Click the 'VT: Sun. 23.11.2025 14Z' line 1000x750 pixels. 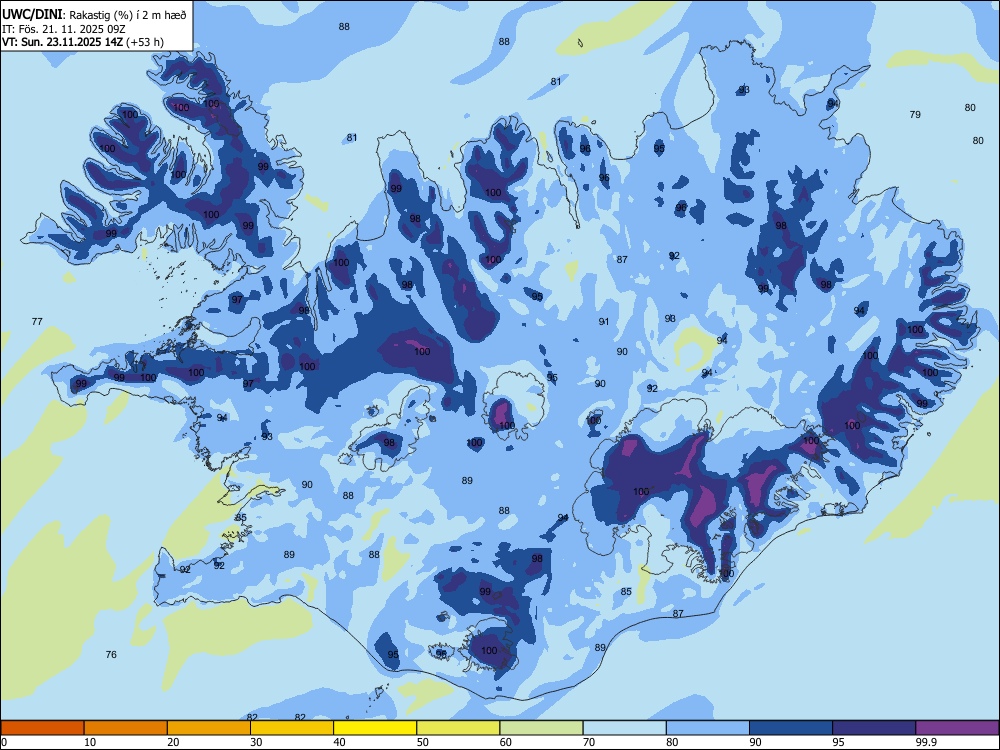[x=62, y=42]
